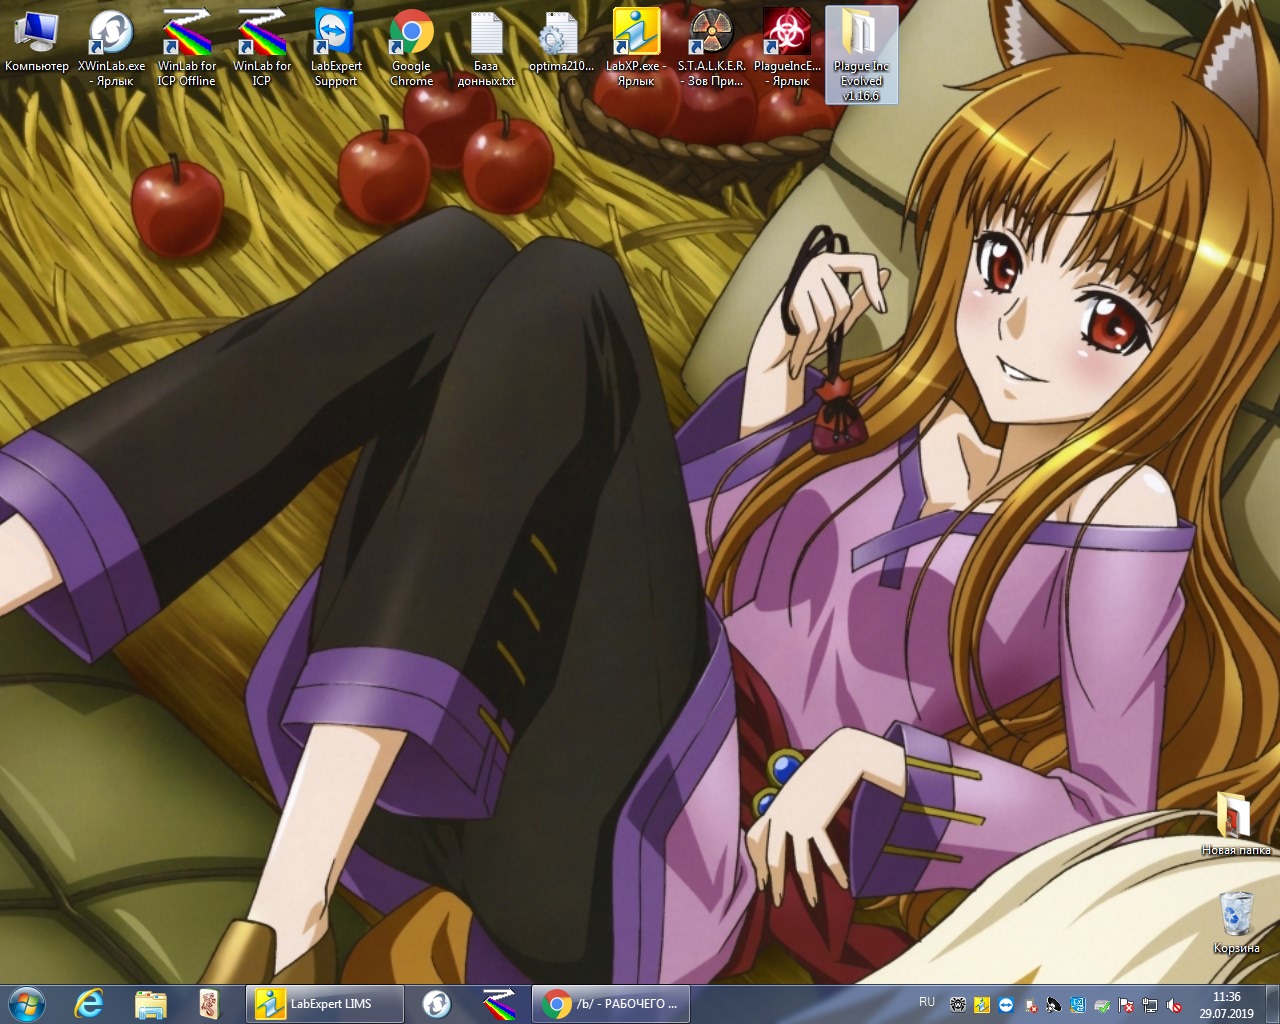The height and width of the screenshot is (1024, 1280).
Task: Click device tray icon with red cross
Action: [1031, 1005]
